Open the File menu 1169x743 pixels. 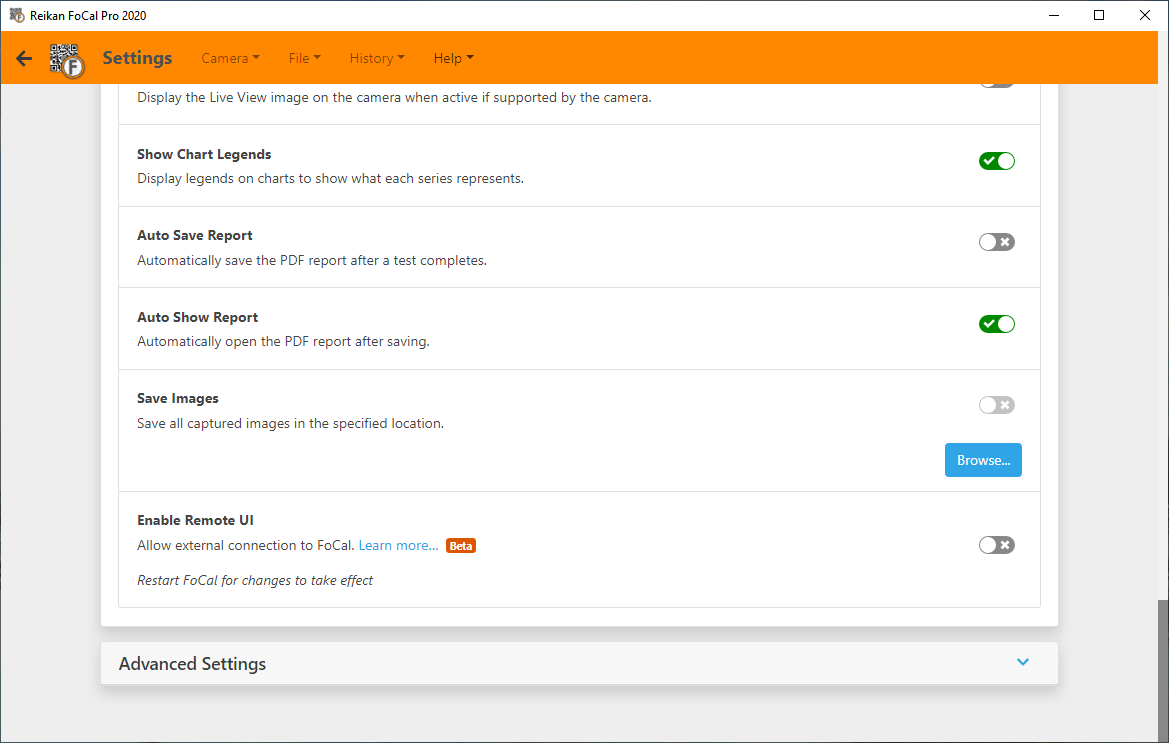[304, 58]
